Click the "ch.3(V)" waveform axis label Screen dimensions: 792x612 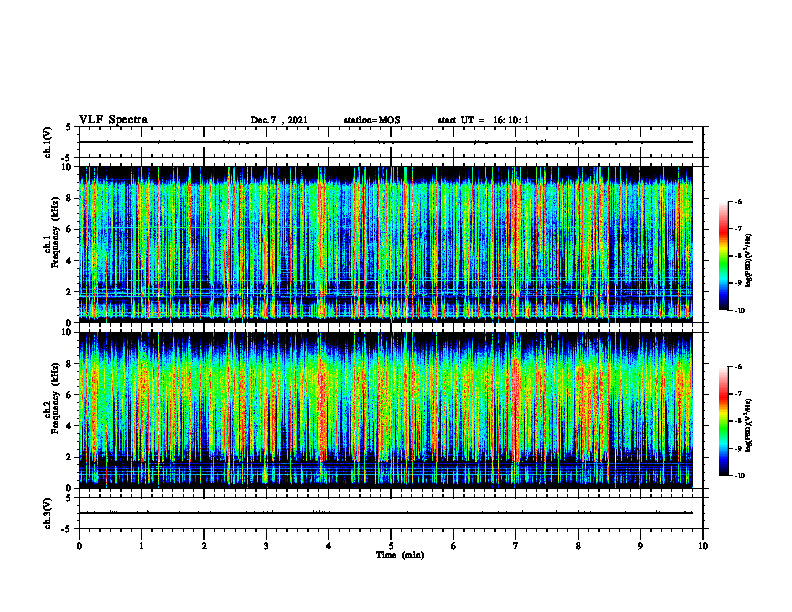point(47,513)
